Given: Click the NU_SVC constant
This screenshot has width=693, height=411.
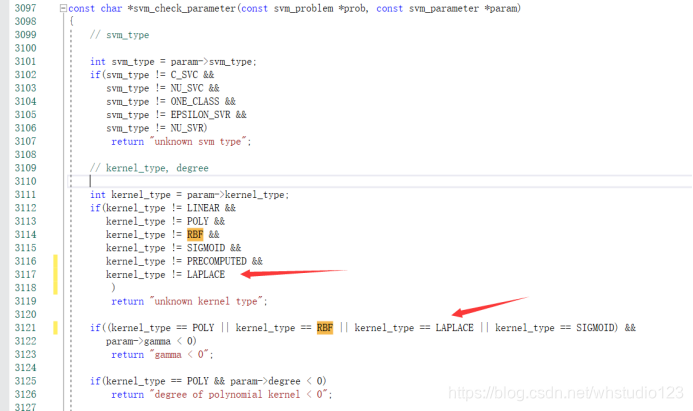Looking at the screenshot, I should tap(187, 88).
